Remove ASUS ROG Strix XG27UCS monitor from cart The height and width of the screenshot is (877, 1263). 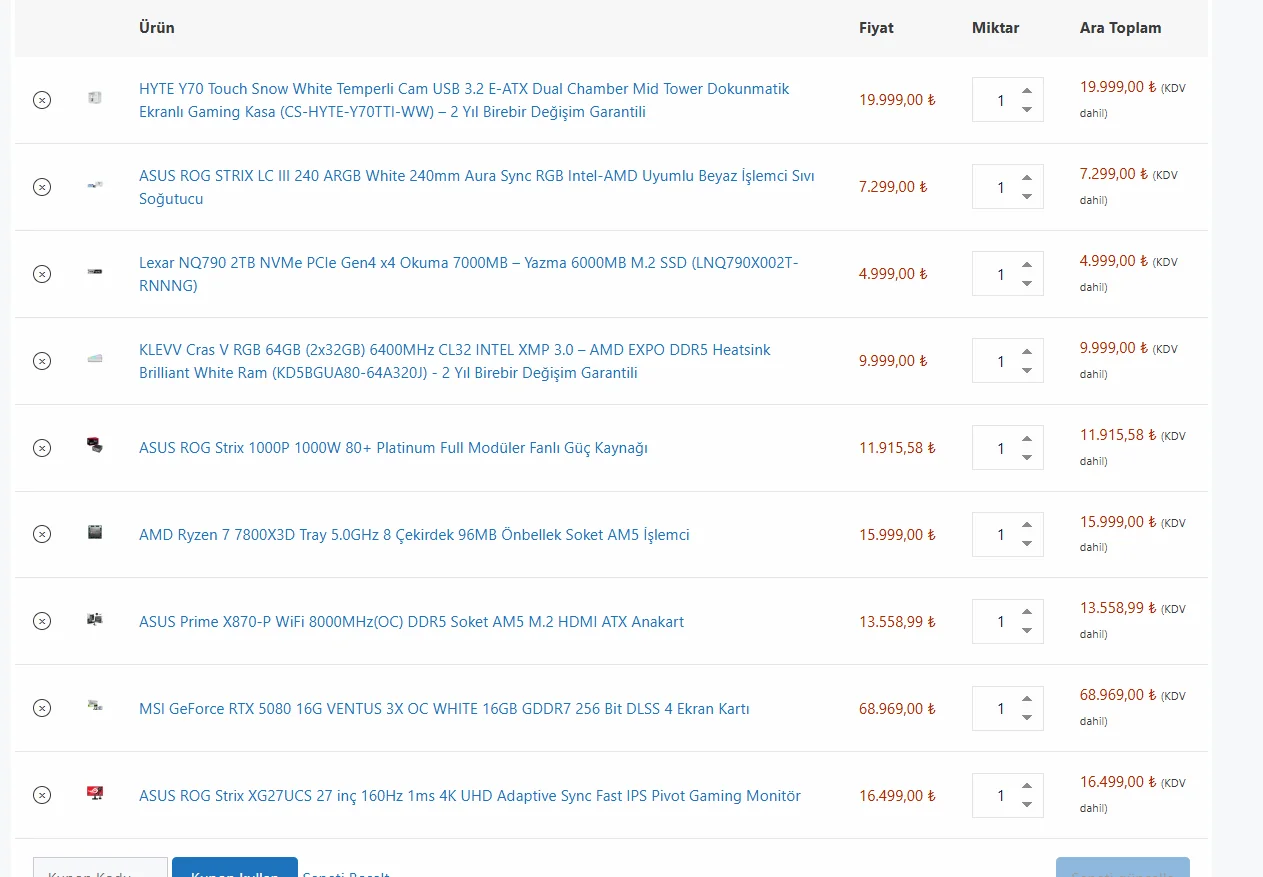coord(42,796)
